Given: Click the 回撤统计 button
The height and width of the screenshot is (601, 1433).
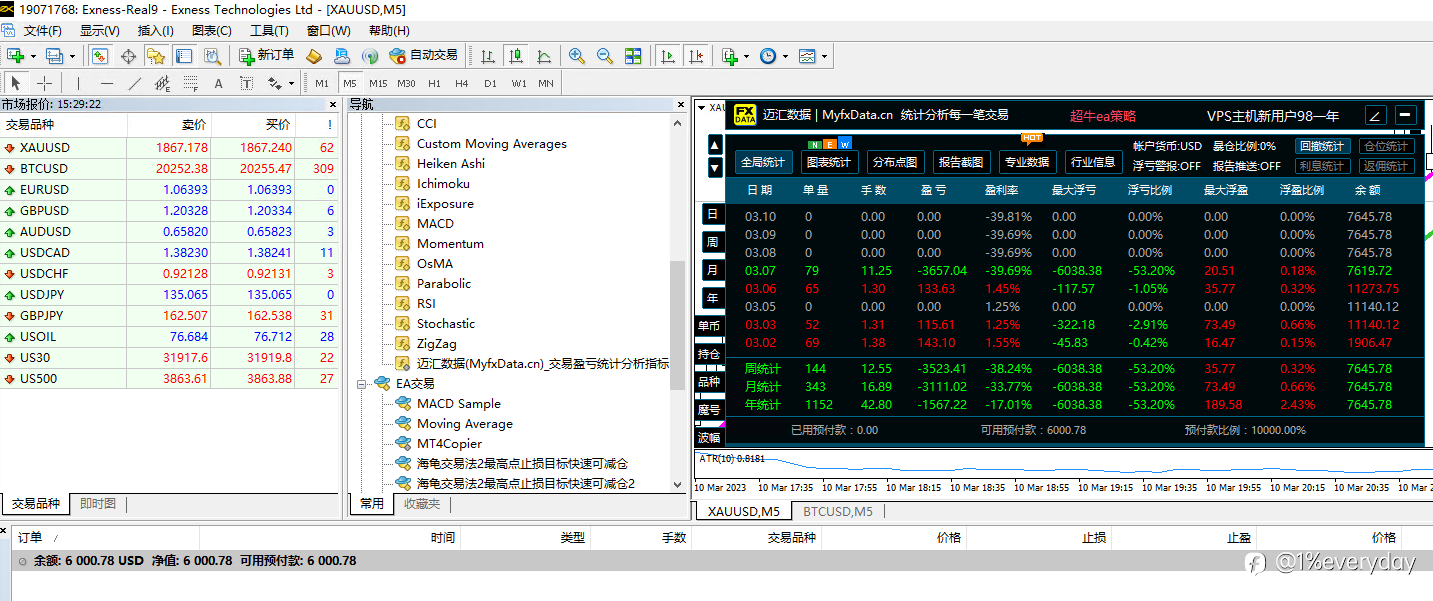Looking at the screenshot, I should point(1322,146).
